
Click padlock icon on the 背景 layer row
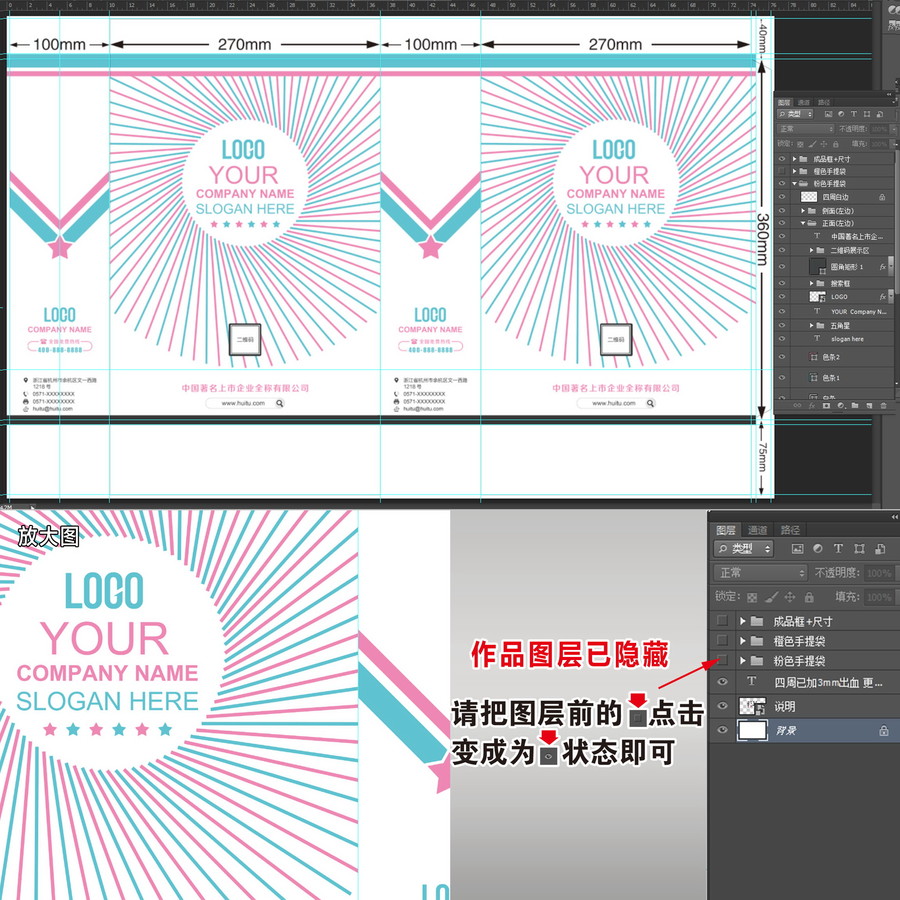click(883, 731)
